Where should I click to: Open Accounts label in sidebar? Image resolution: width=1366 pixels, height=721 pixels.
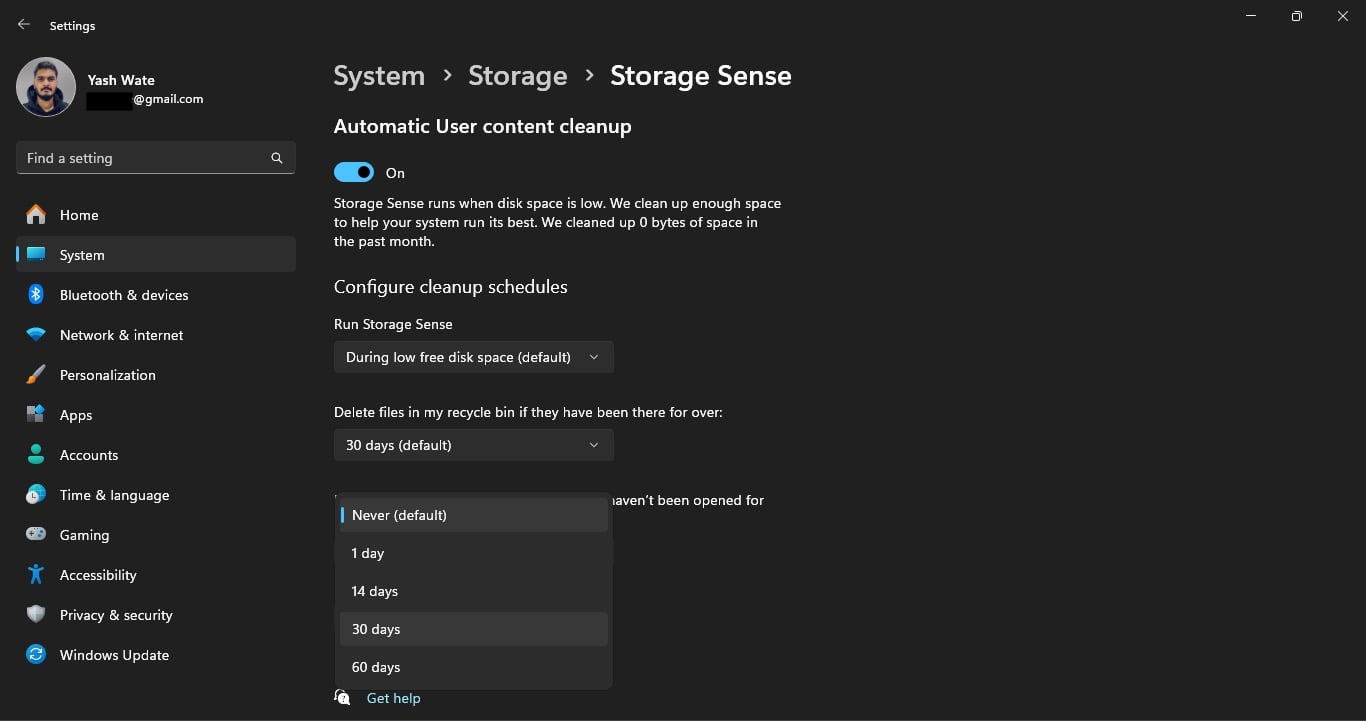point(89,455)
